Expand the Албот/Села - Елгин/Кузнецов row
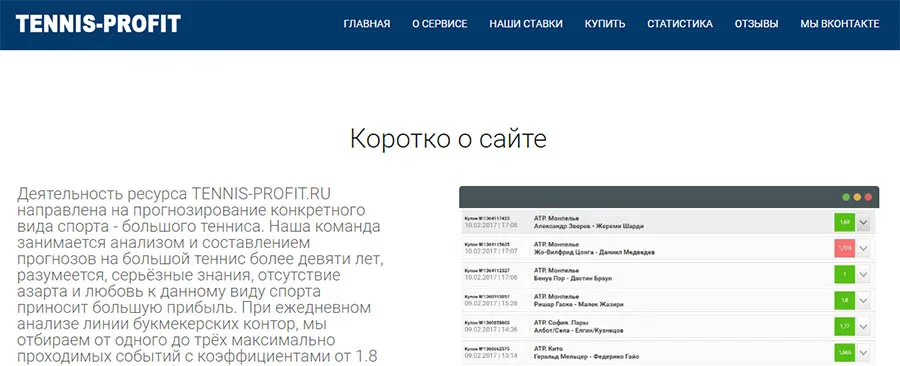This screenshot has height=366, width=900. pos(864,326)
